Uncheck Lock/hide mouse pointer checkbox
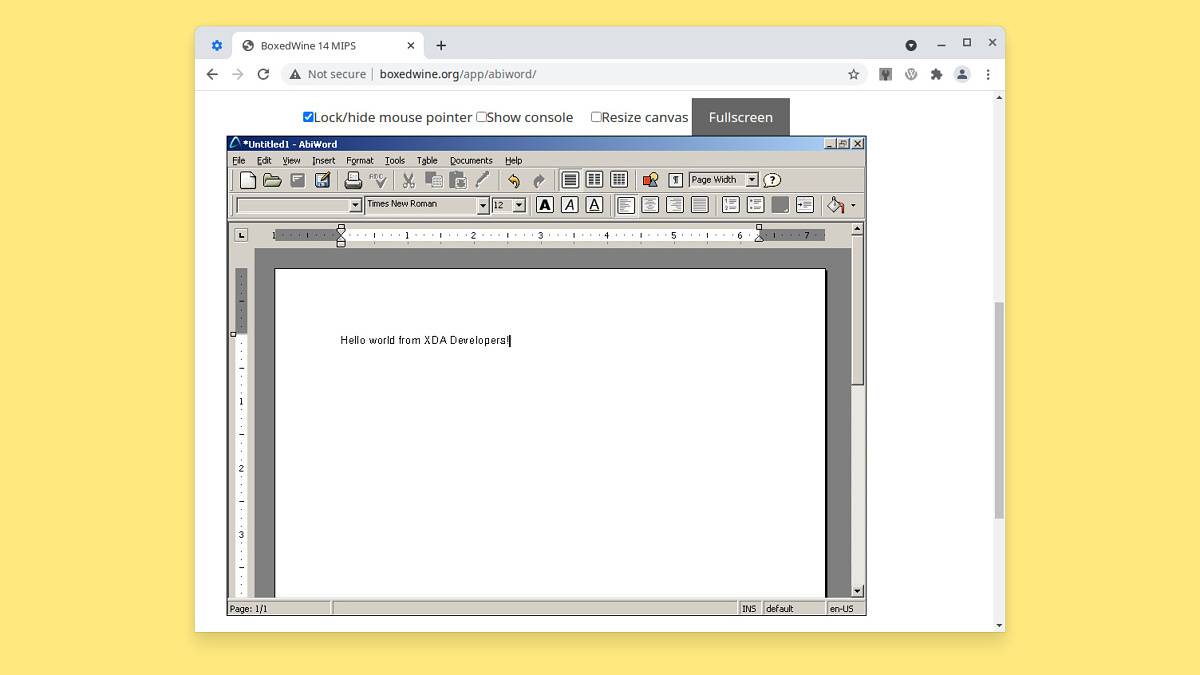 (x=308, y=117)
